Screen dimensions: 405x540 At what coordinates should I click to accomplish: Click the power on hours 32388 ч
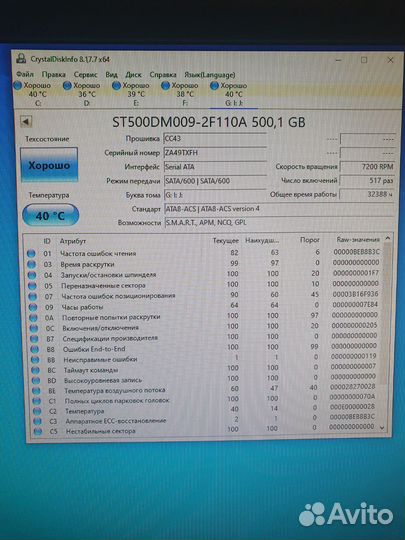pos(367,194)
